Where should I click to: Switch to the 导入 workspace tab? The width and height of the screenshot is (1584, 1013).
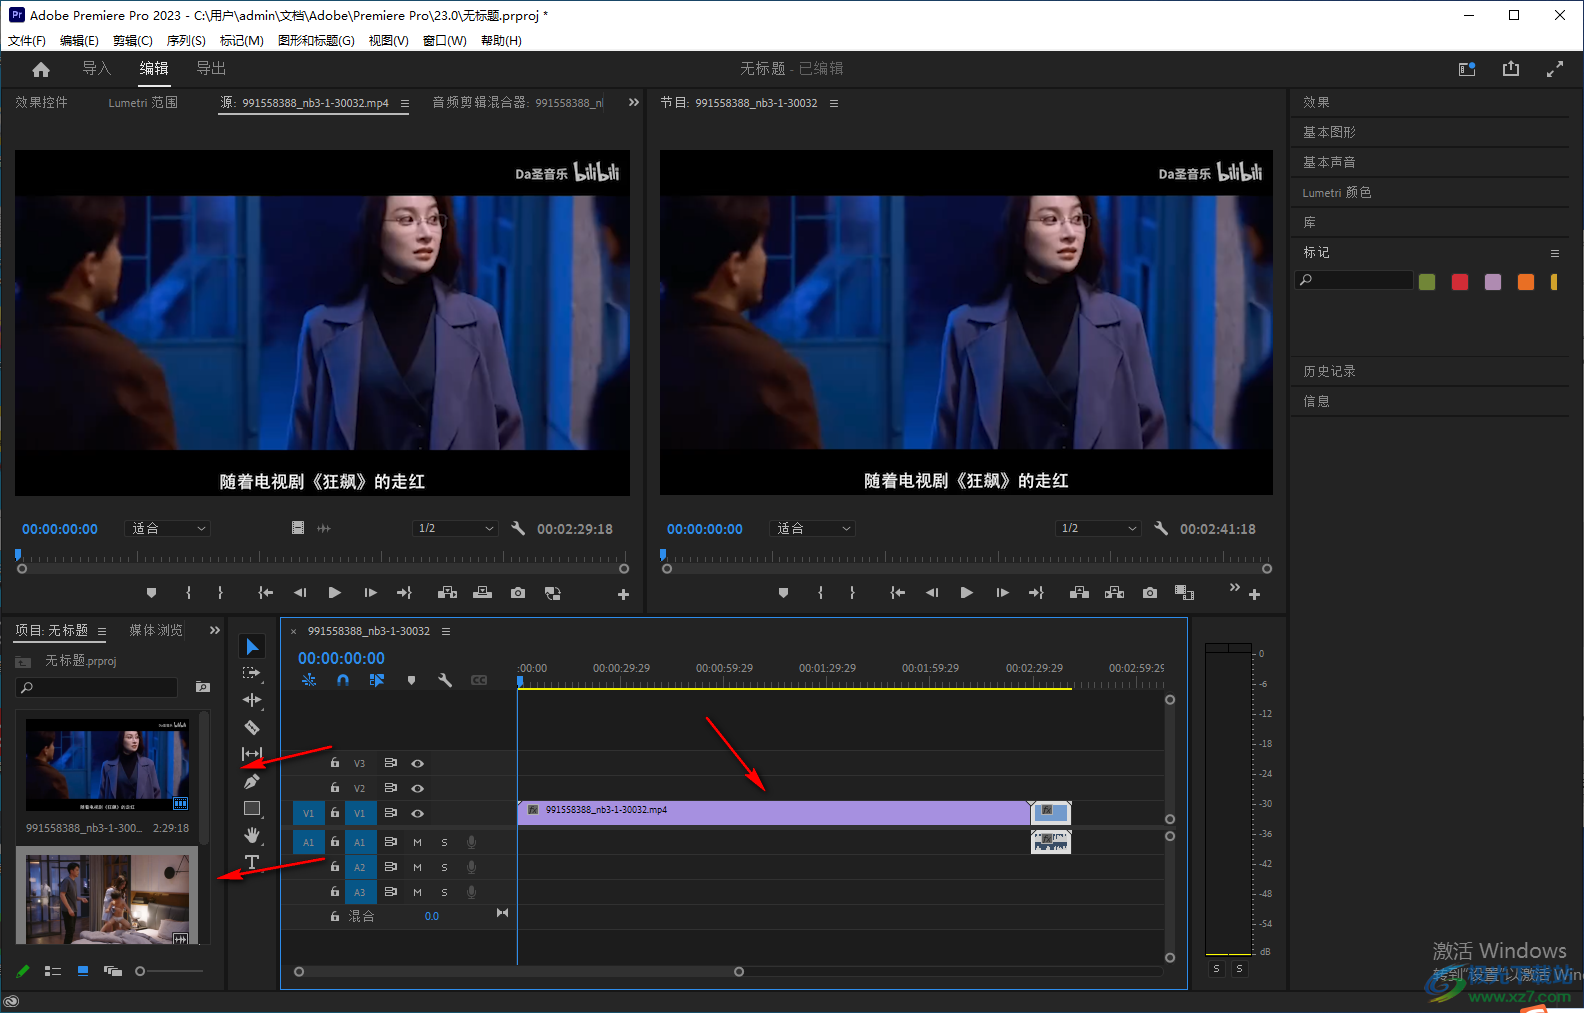[x=96, y=68]
